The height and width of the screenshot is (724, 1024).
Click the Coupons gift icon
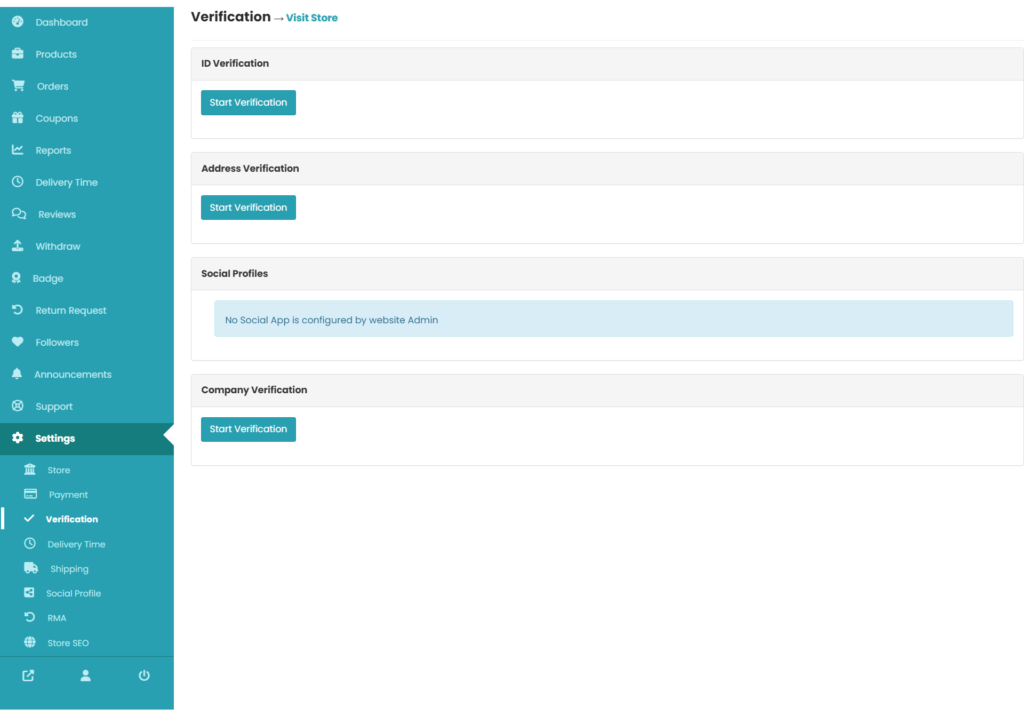tap(18, 118)
